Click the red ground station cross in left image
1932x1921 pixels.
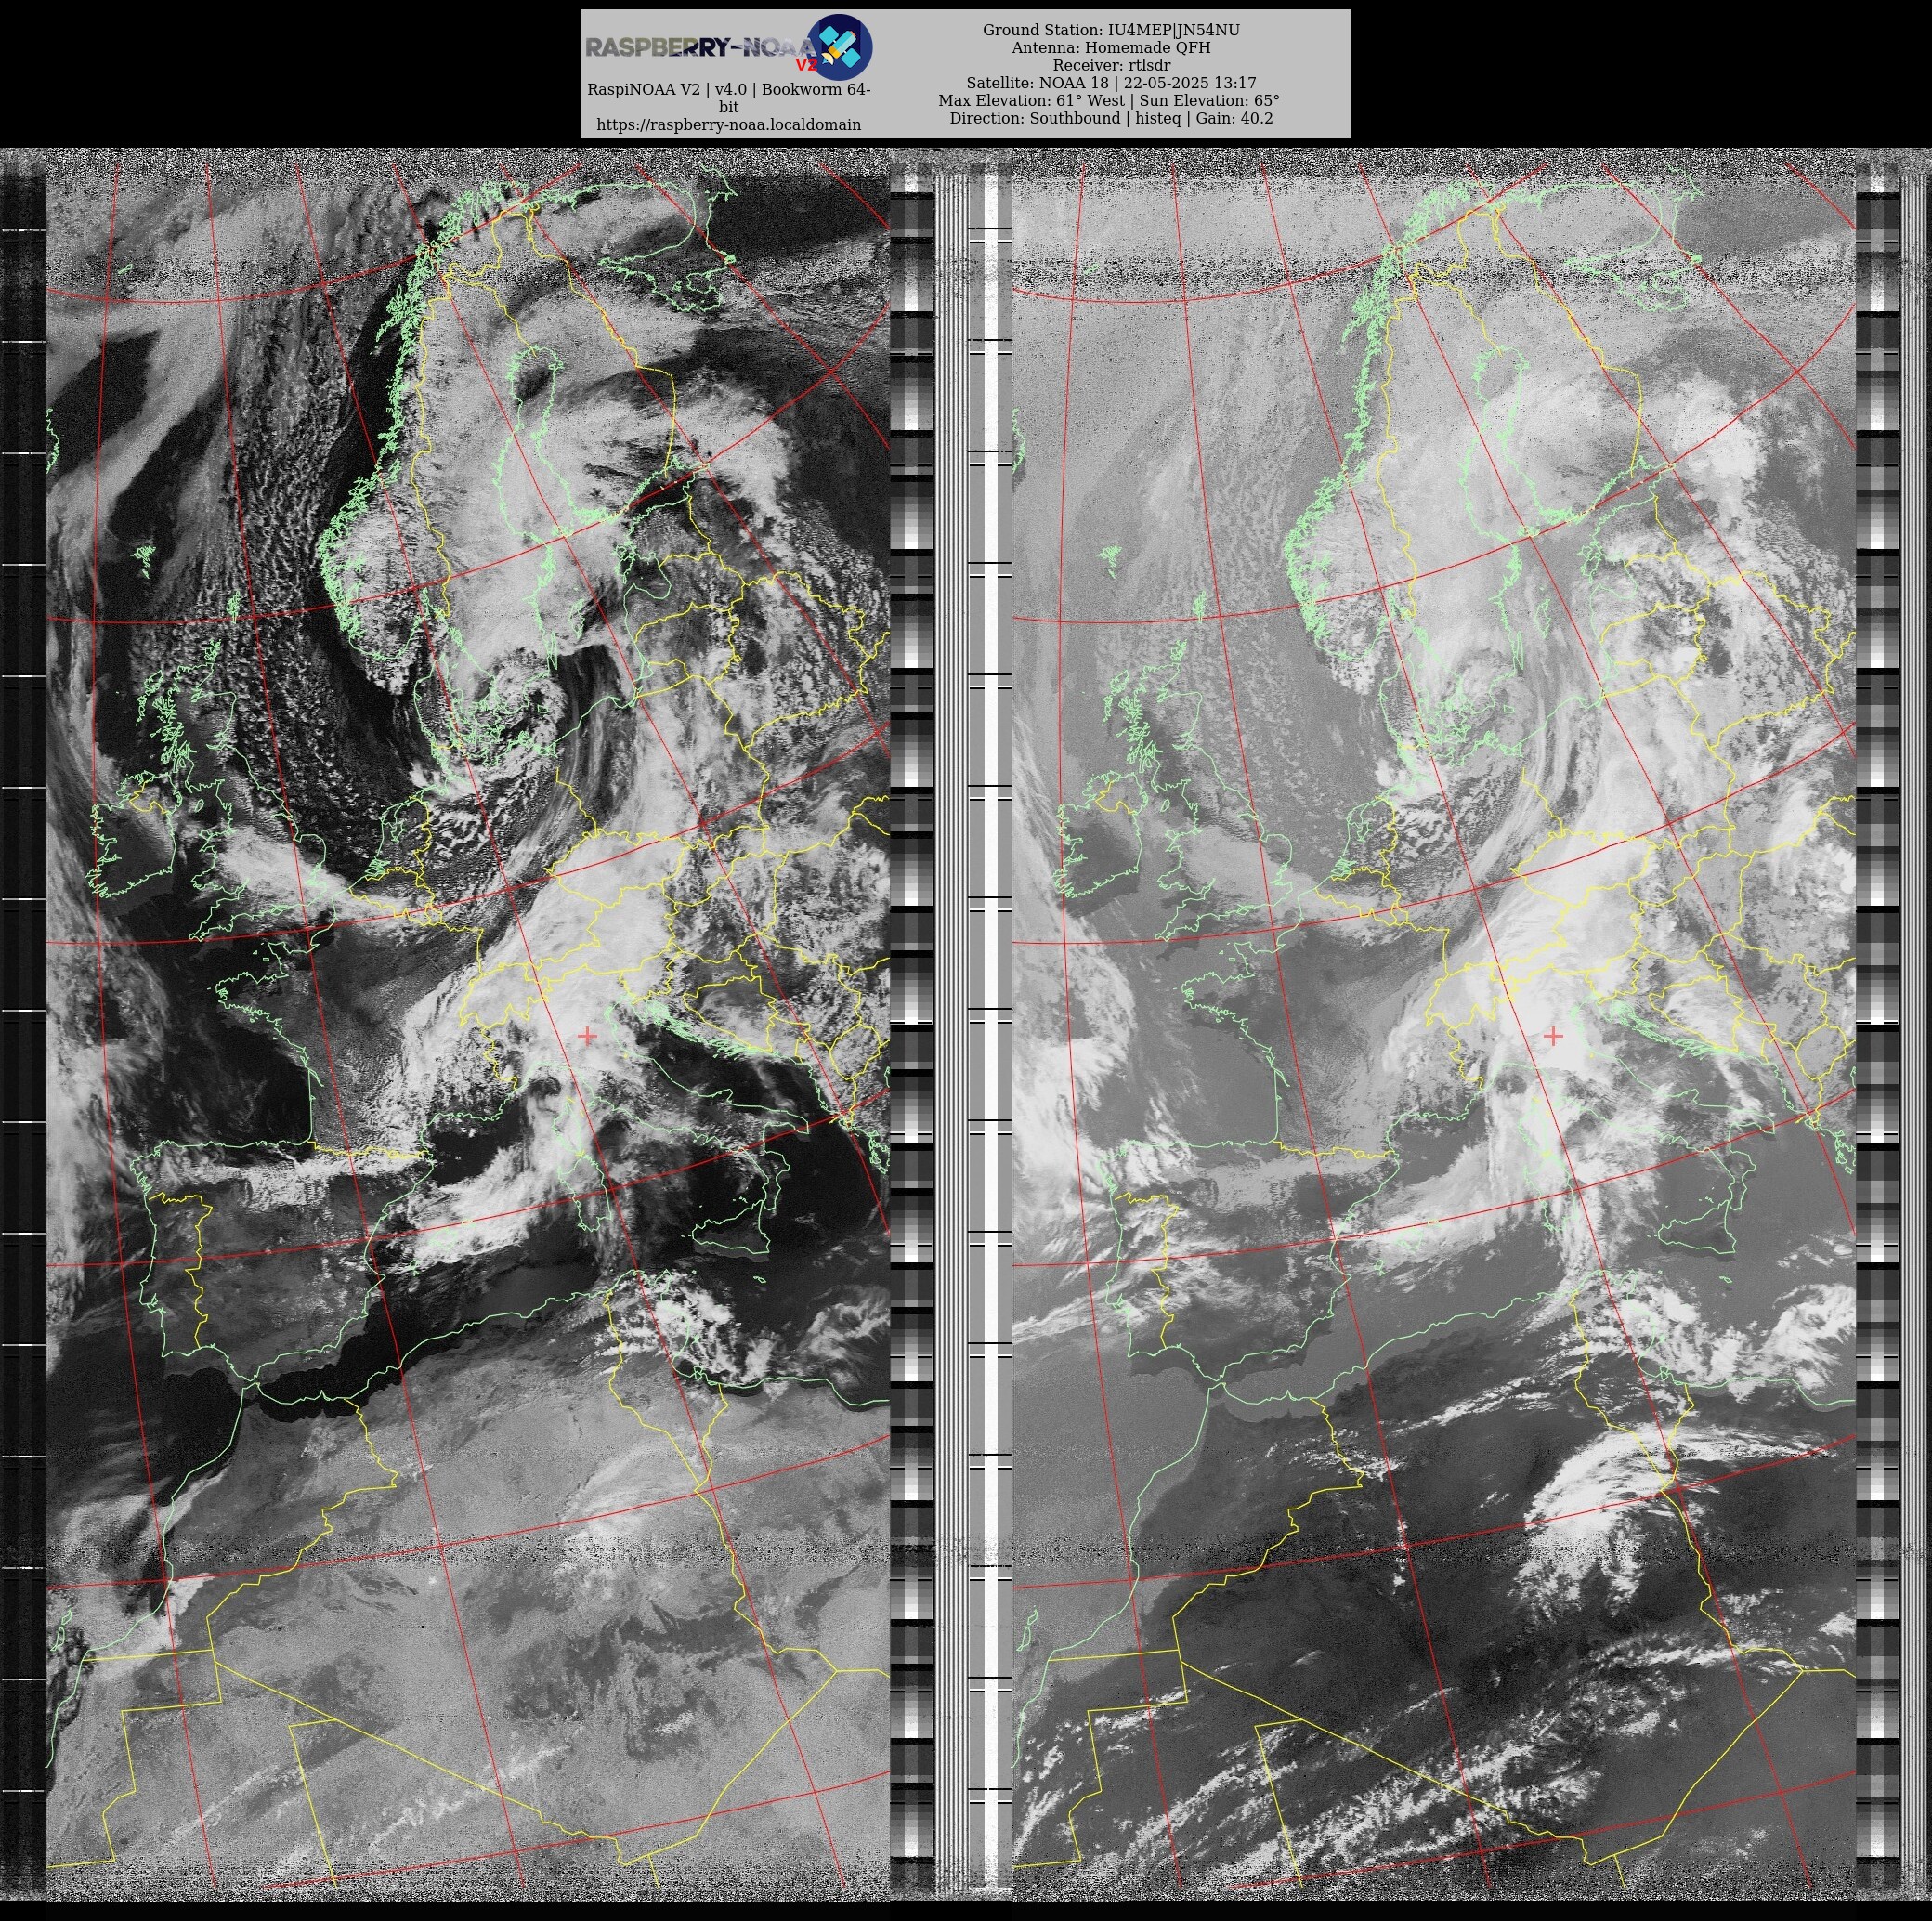point(587,1036)
